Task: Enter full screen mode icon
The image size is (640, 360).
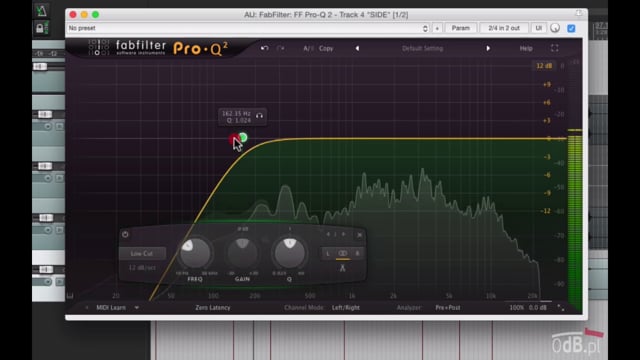Action: (x=554, y=48)
